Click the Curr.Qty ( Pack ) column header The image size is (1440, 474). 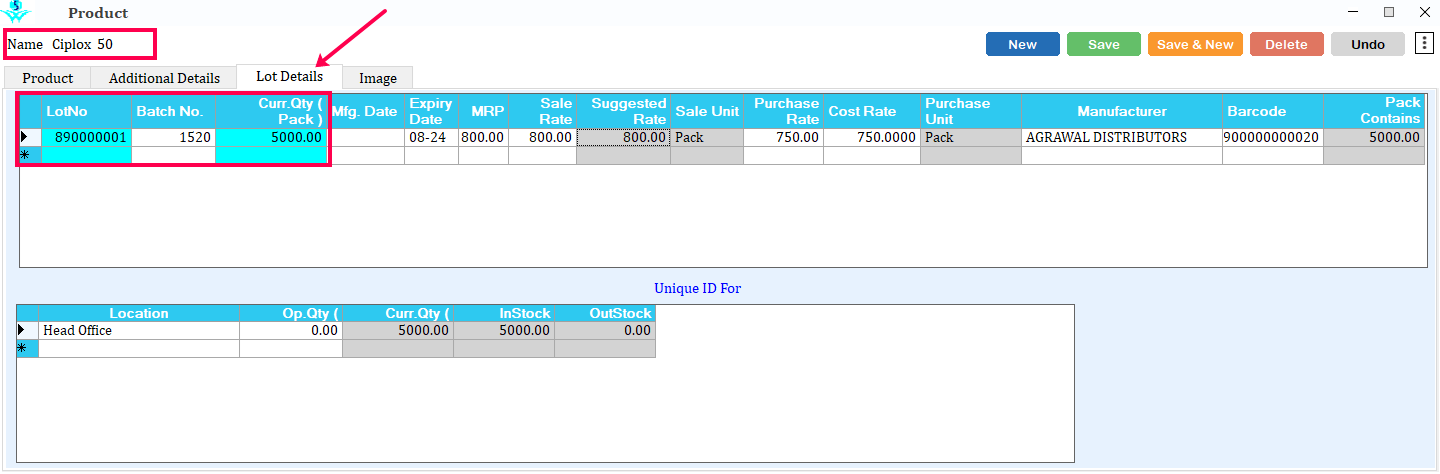tap(270, 111)
